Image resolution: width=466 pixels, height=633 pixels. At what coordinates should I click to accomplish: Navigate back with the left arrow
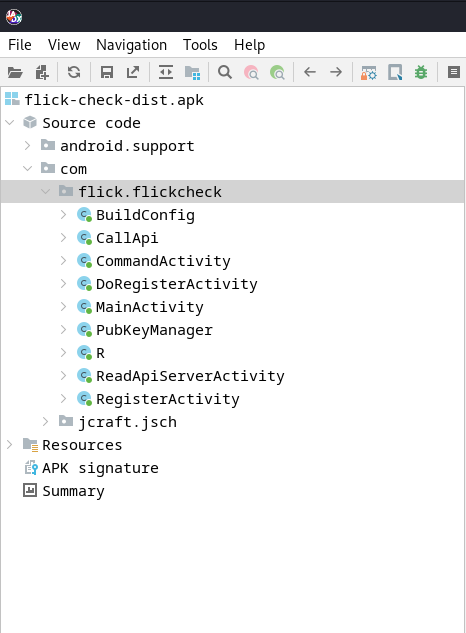coord(310,72)
